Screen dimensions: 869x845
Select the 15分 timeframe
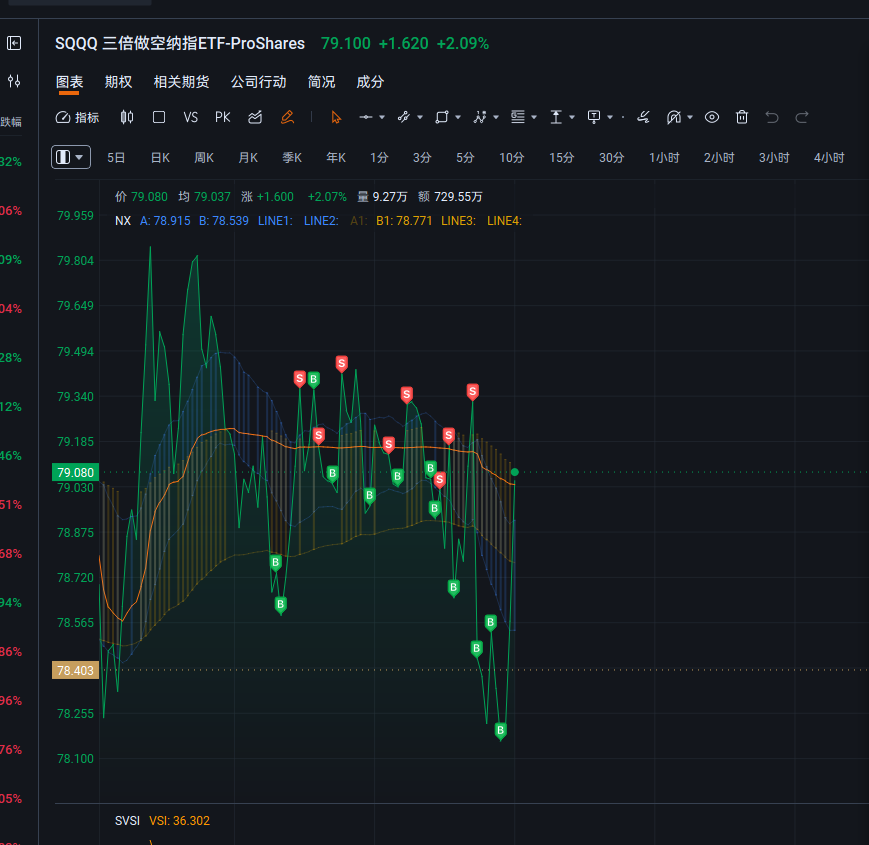click(x=561, y=158)
